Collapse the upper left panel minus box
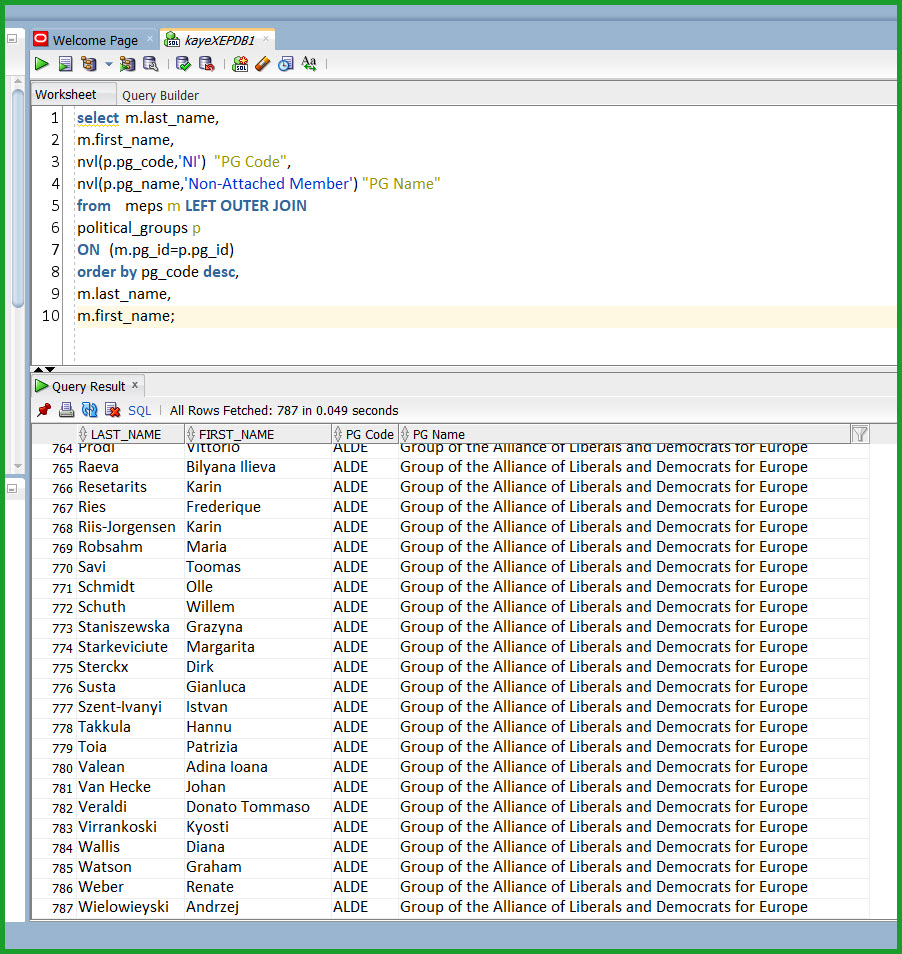Image resolution: width=902 pixels, height=954 pixels. click(12, 38)
